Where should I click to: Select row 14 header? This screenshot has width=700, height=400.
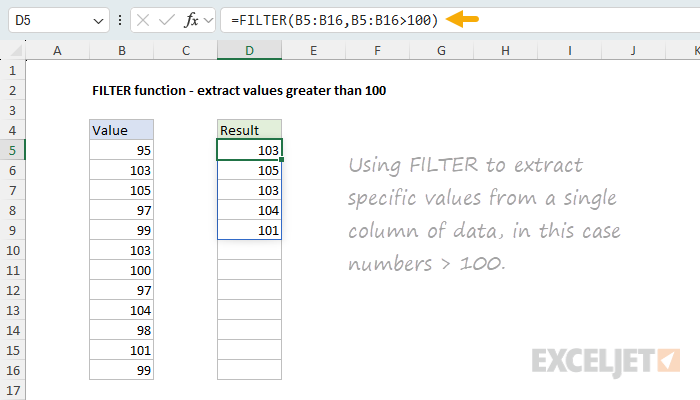12,330
